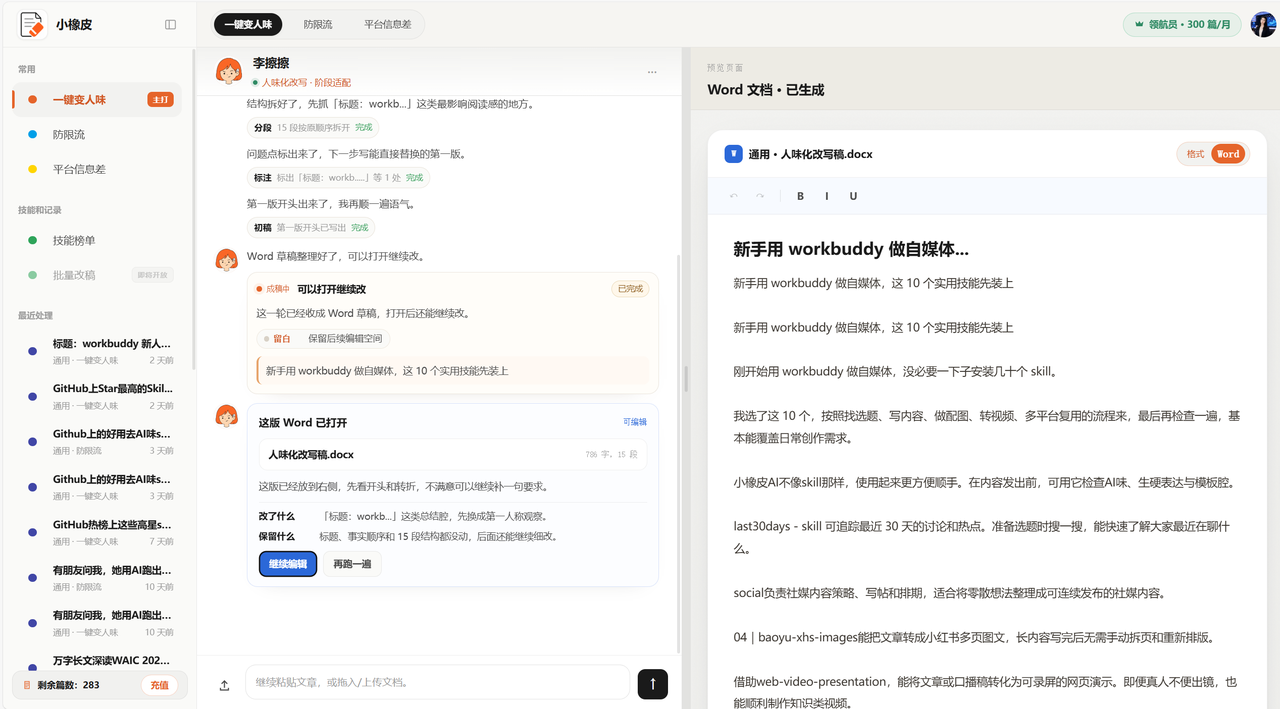Toggle italic formatting with the I button
The height and width of the screenshot is (709, 1280).
(x=826, y=196)
